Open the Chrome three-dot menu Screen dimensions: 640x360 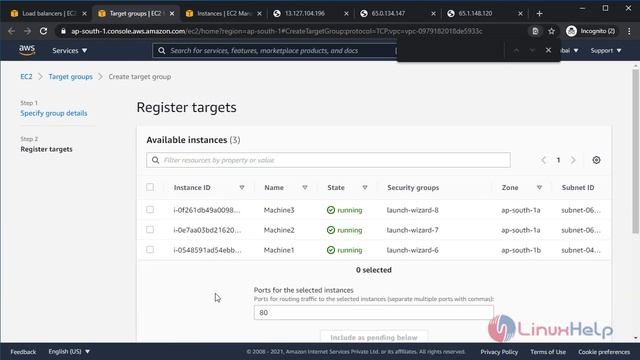click(629, 31)
